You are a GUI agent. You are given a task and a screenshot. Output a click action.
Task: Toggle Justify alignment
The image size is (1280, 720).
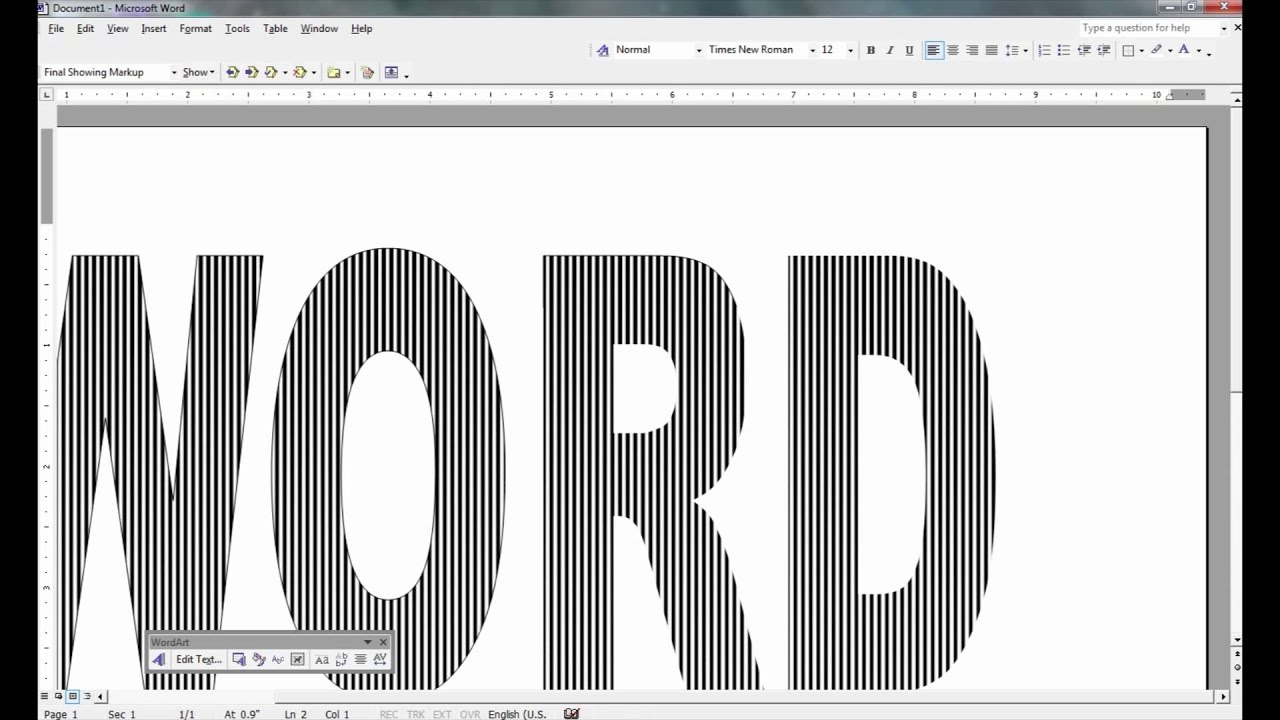[x=991, y=50]
